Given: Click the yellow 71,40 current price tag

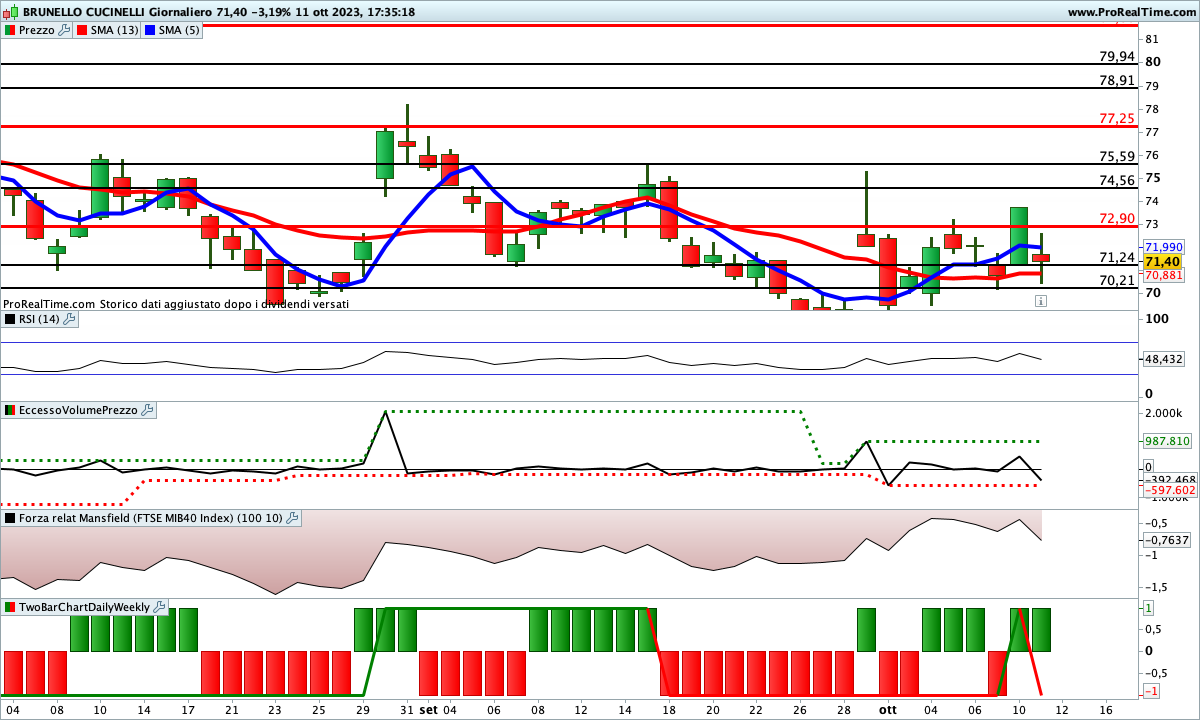Looking at the screenshot, I should pyautogui.click(x=1164, y=261).
